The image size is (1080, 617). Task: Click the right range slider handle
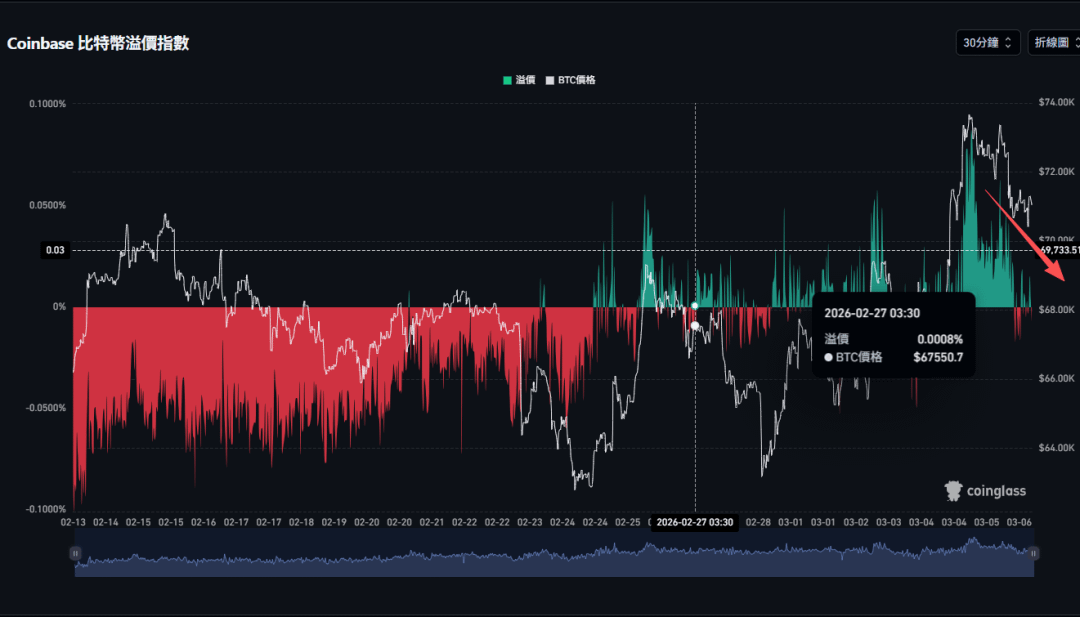(x=1032, y=553)
